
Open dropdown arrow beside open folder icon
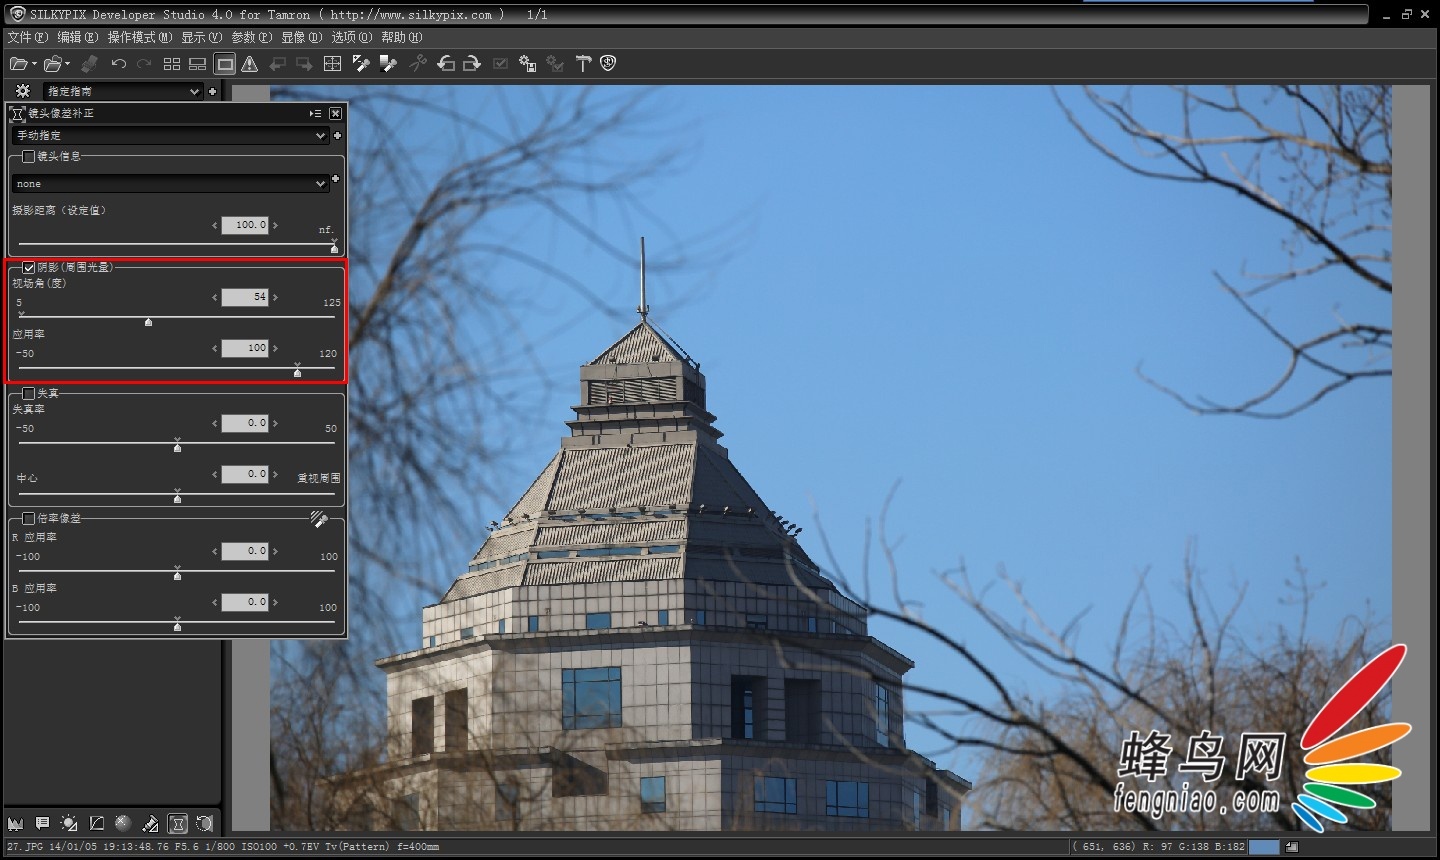tap(68, 64)
